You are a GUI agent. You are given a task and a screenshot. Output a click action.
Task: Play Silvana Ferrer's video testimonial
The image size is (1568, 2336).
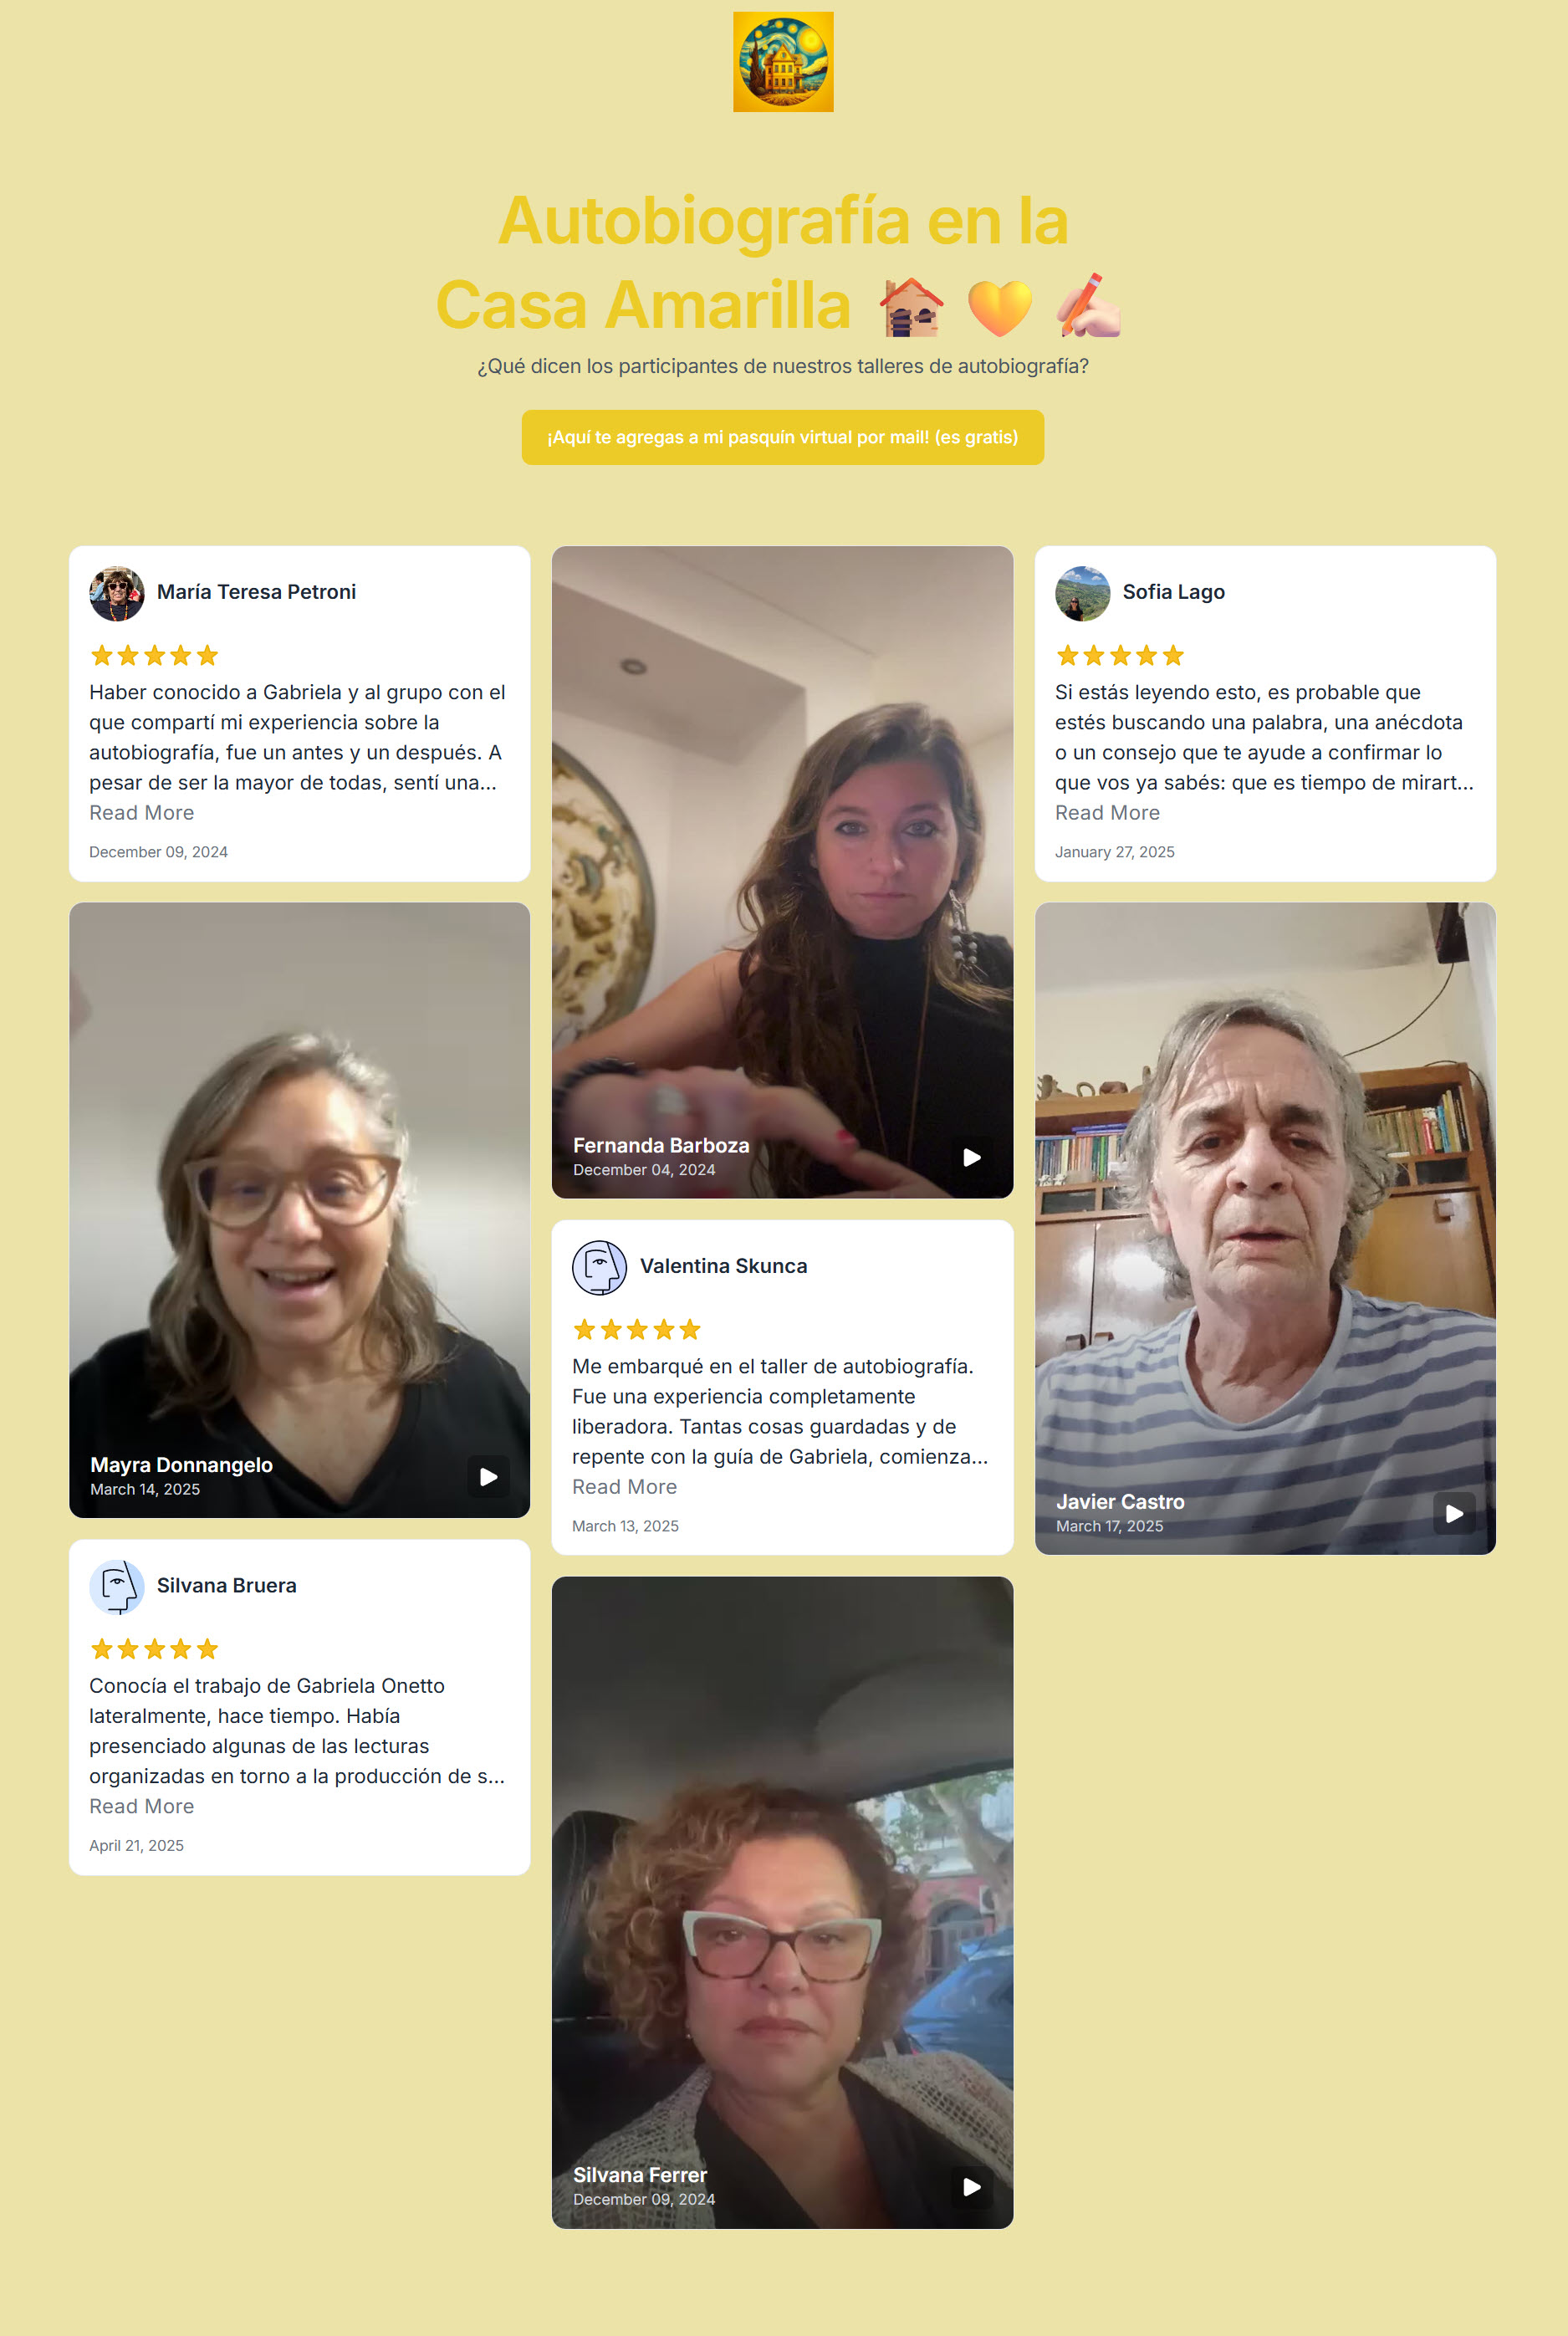coord(971,2187)
